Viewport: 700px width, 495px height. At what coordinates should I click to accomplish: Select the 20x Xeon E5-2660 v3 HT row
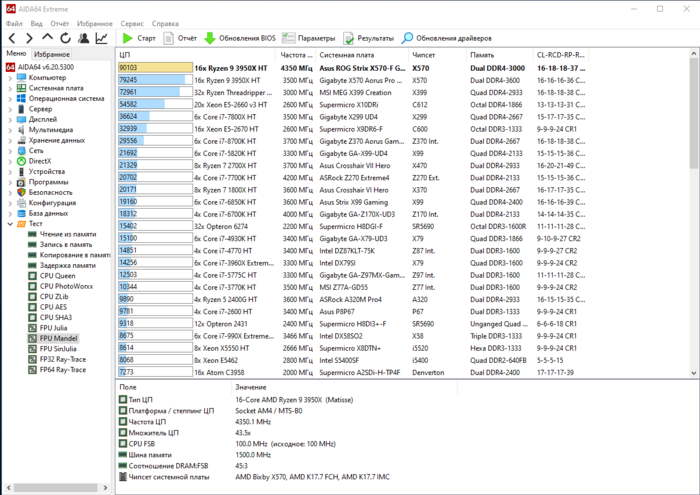353,104
